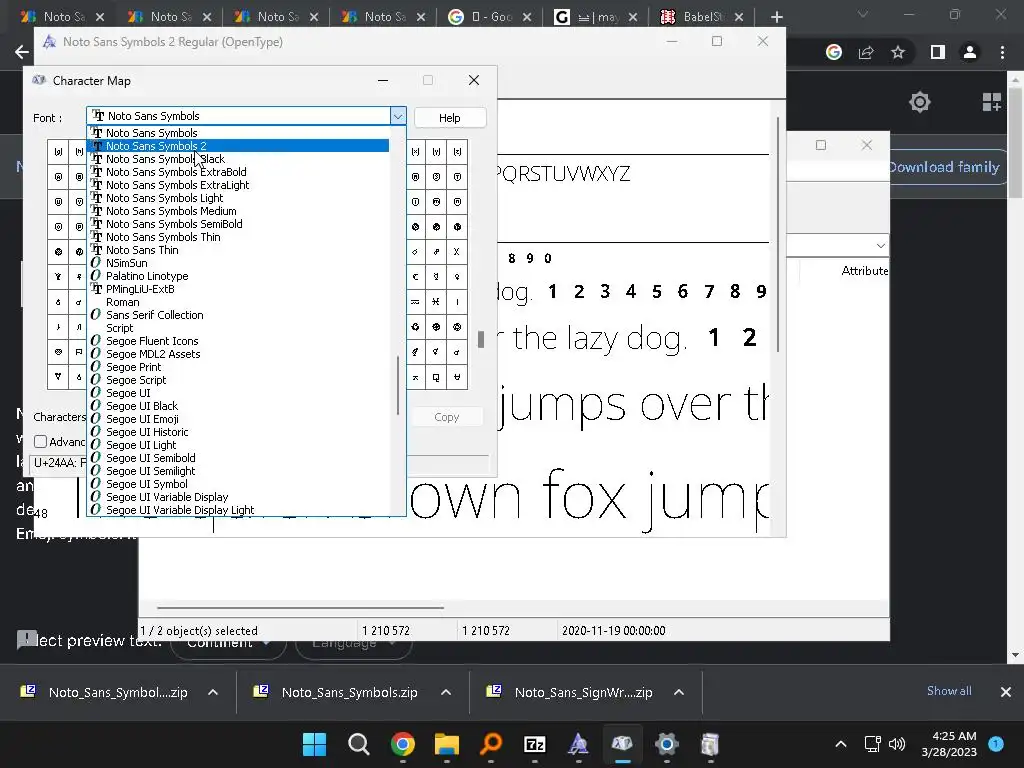Viewport: 1024px width, 768px height.
Task: Open Chrome profile icon
Action: pos(970,52)
